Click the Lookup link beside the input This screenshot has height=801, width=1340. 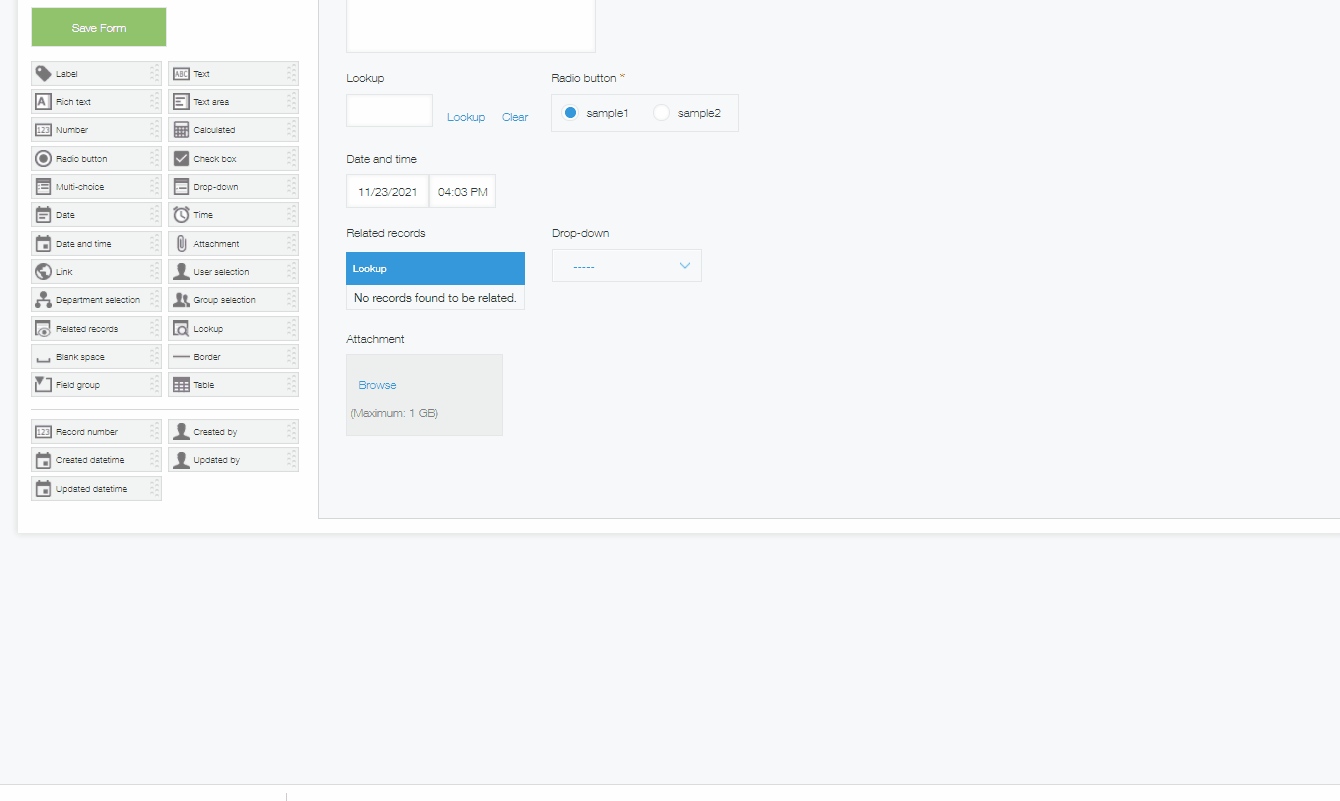coord(466,117)
